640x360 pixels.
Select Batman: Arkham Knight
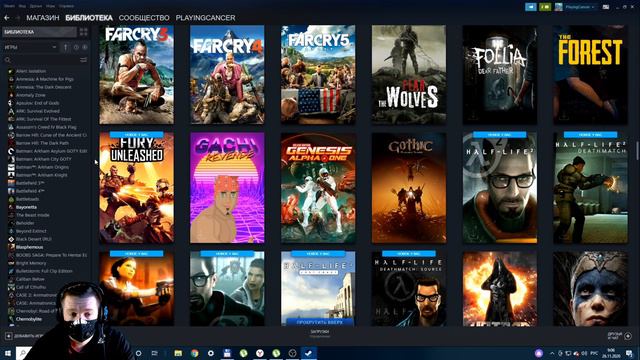(x=42, y=175)
